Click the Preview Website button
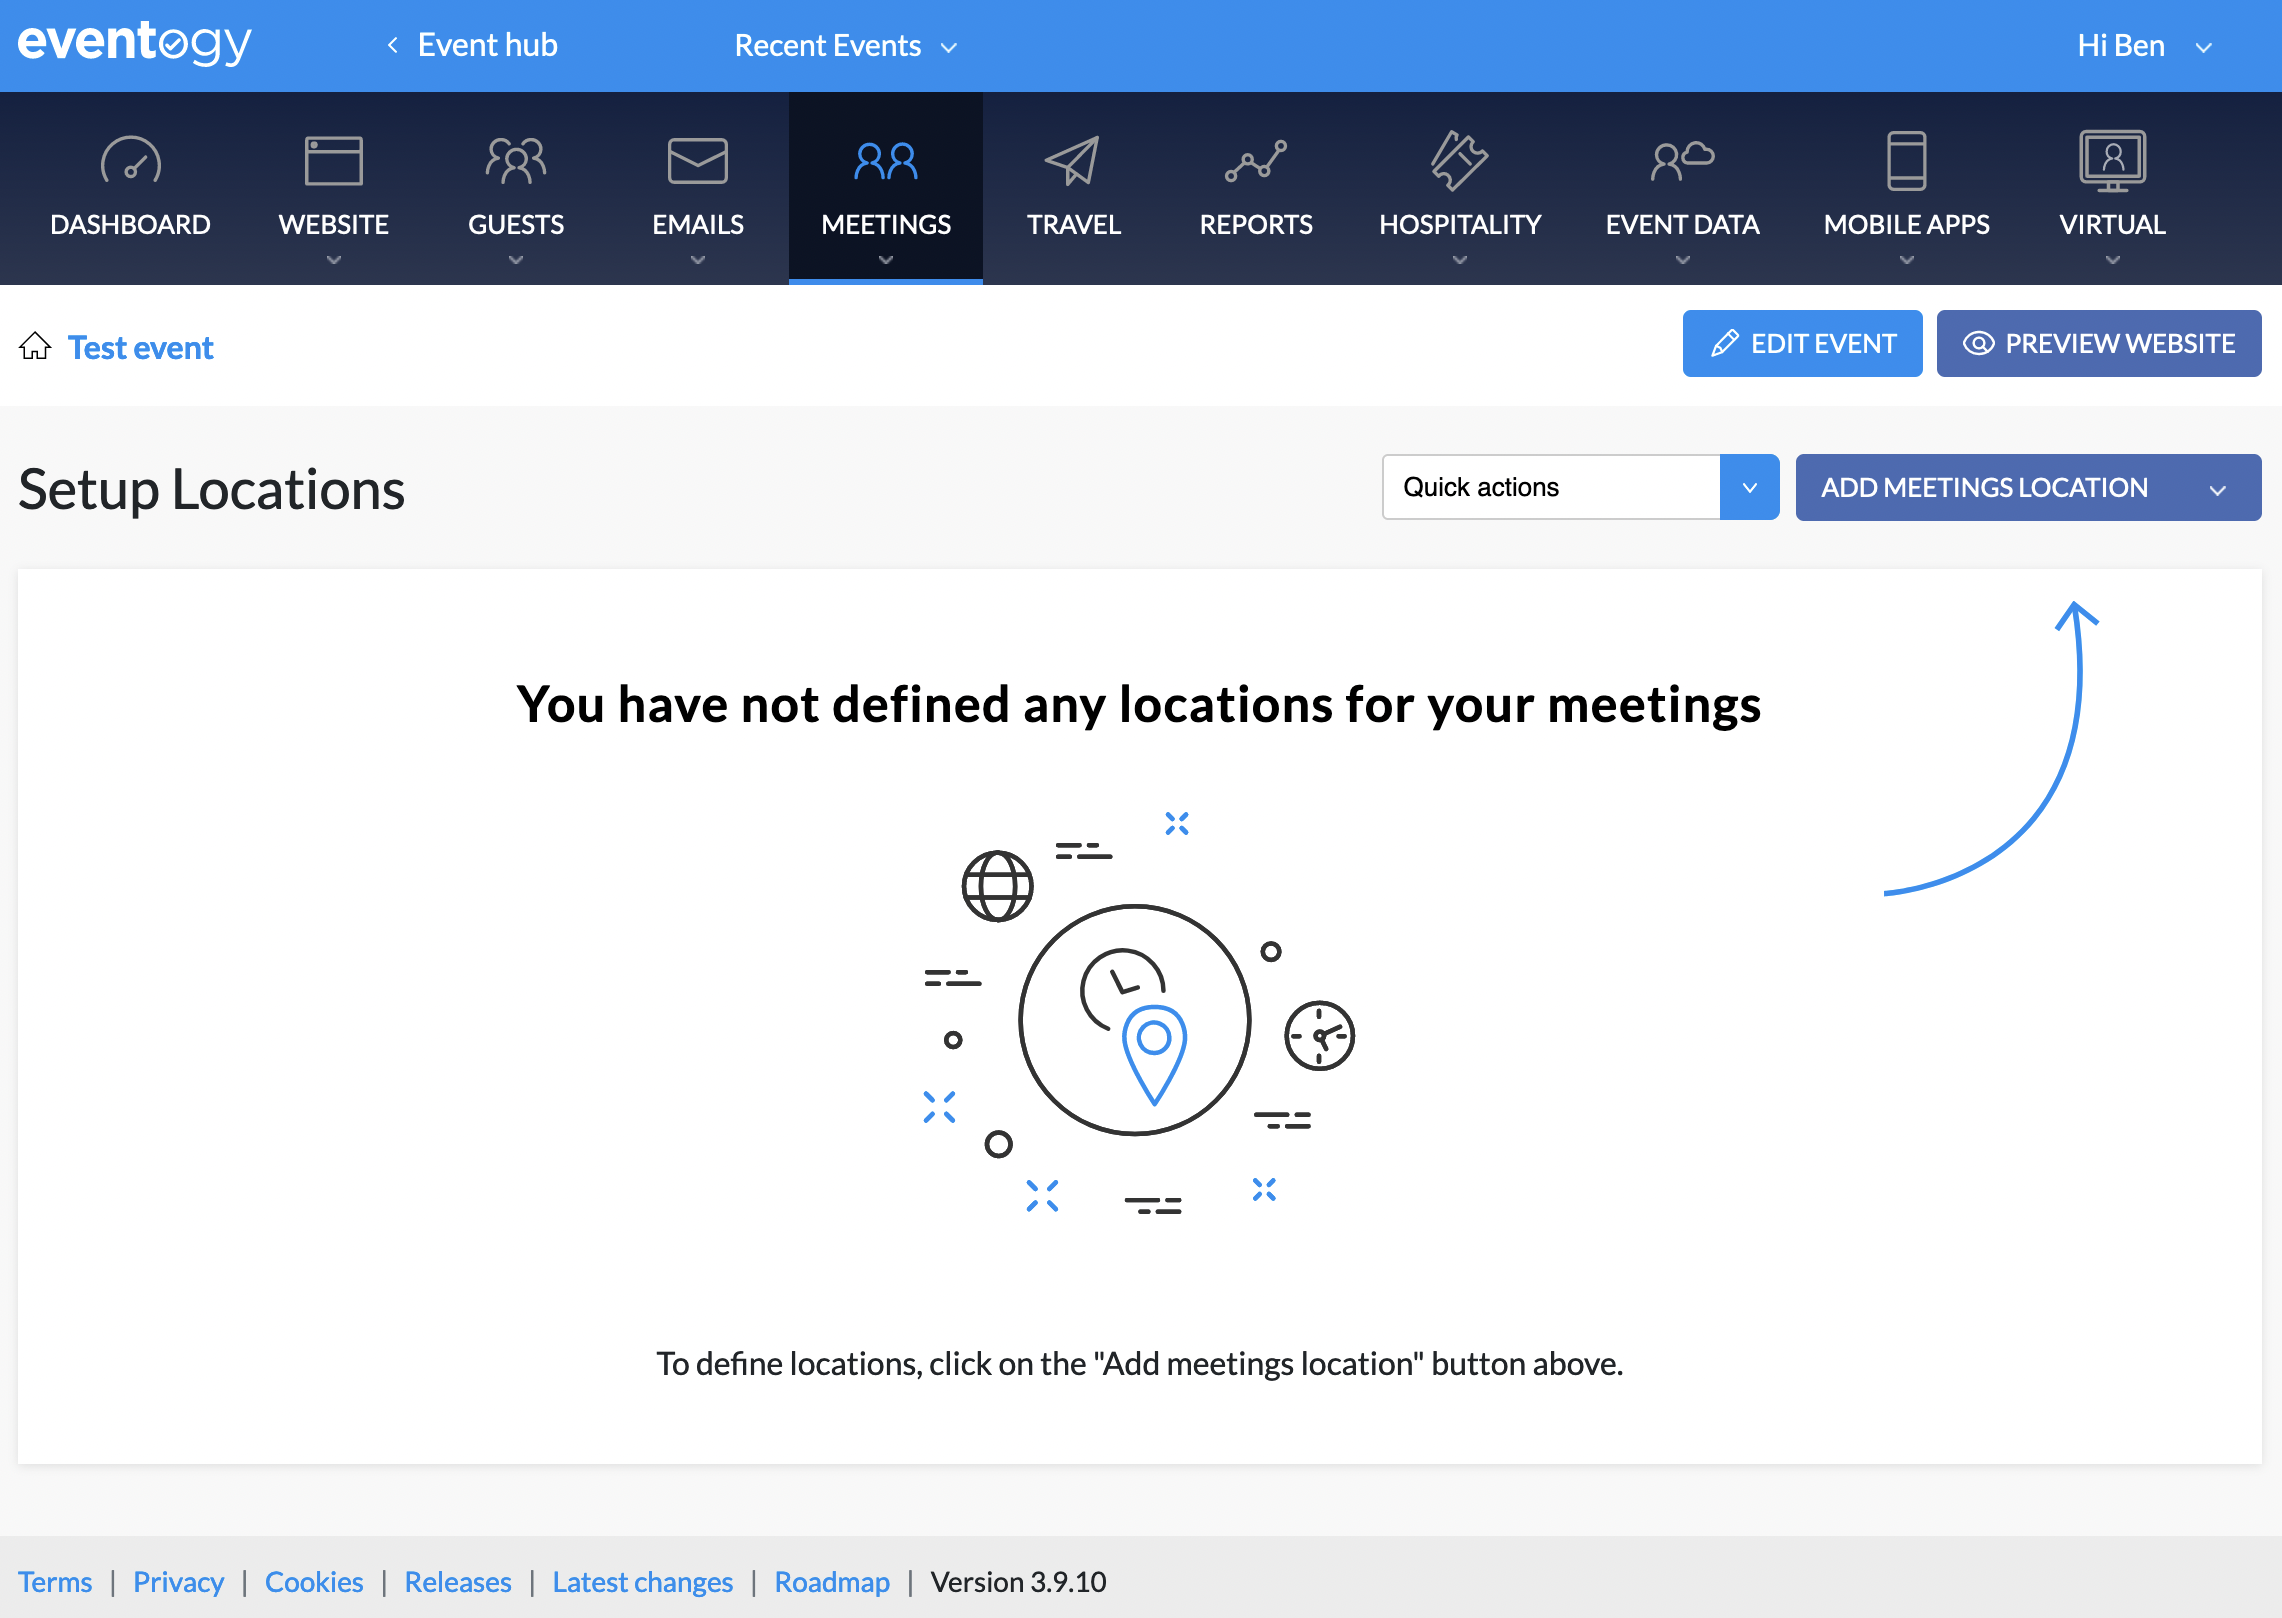This screenshot has height=1618, width=2282. click(x=2098, y=343)
